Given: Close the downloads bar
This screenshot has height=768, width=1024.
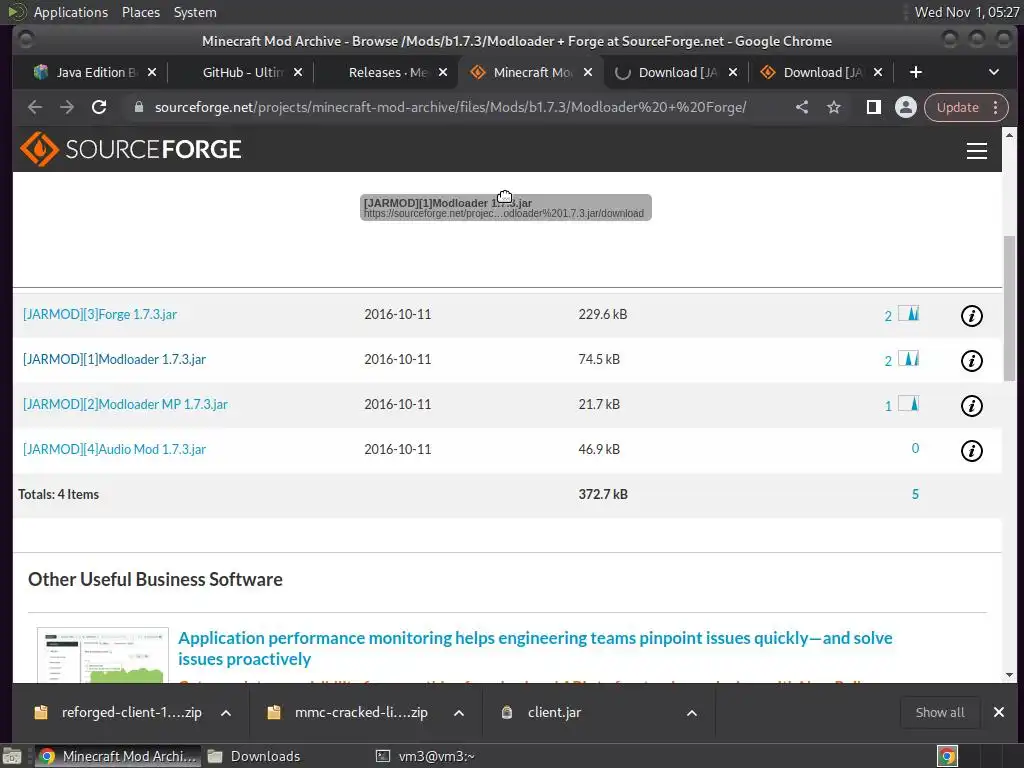Looking at the screenshot, I should [999, 712].
